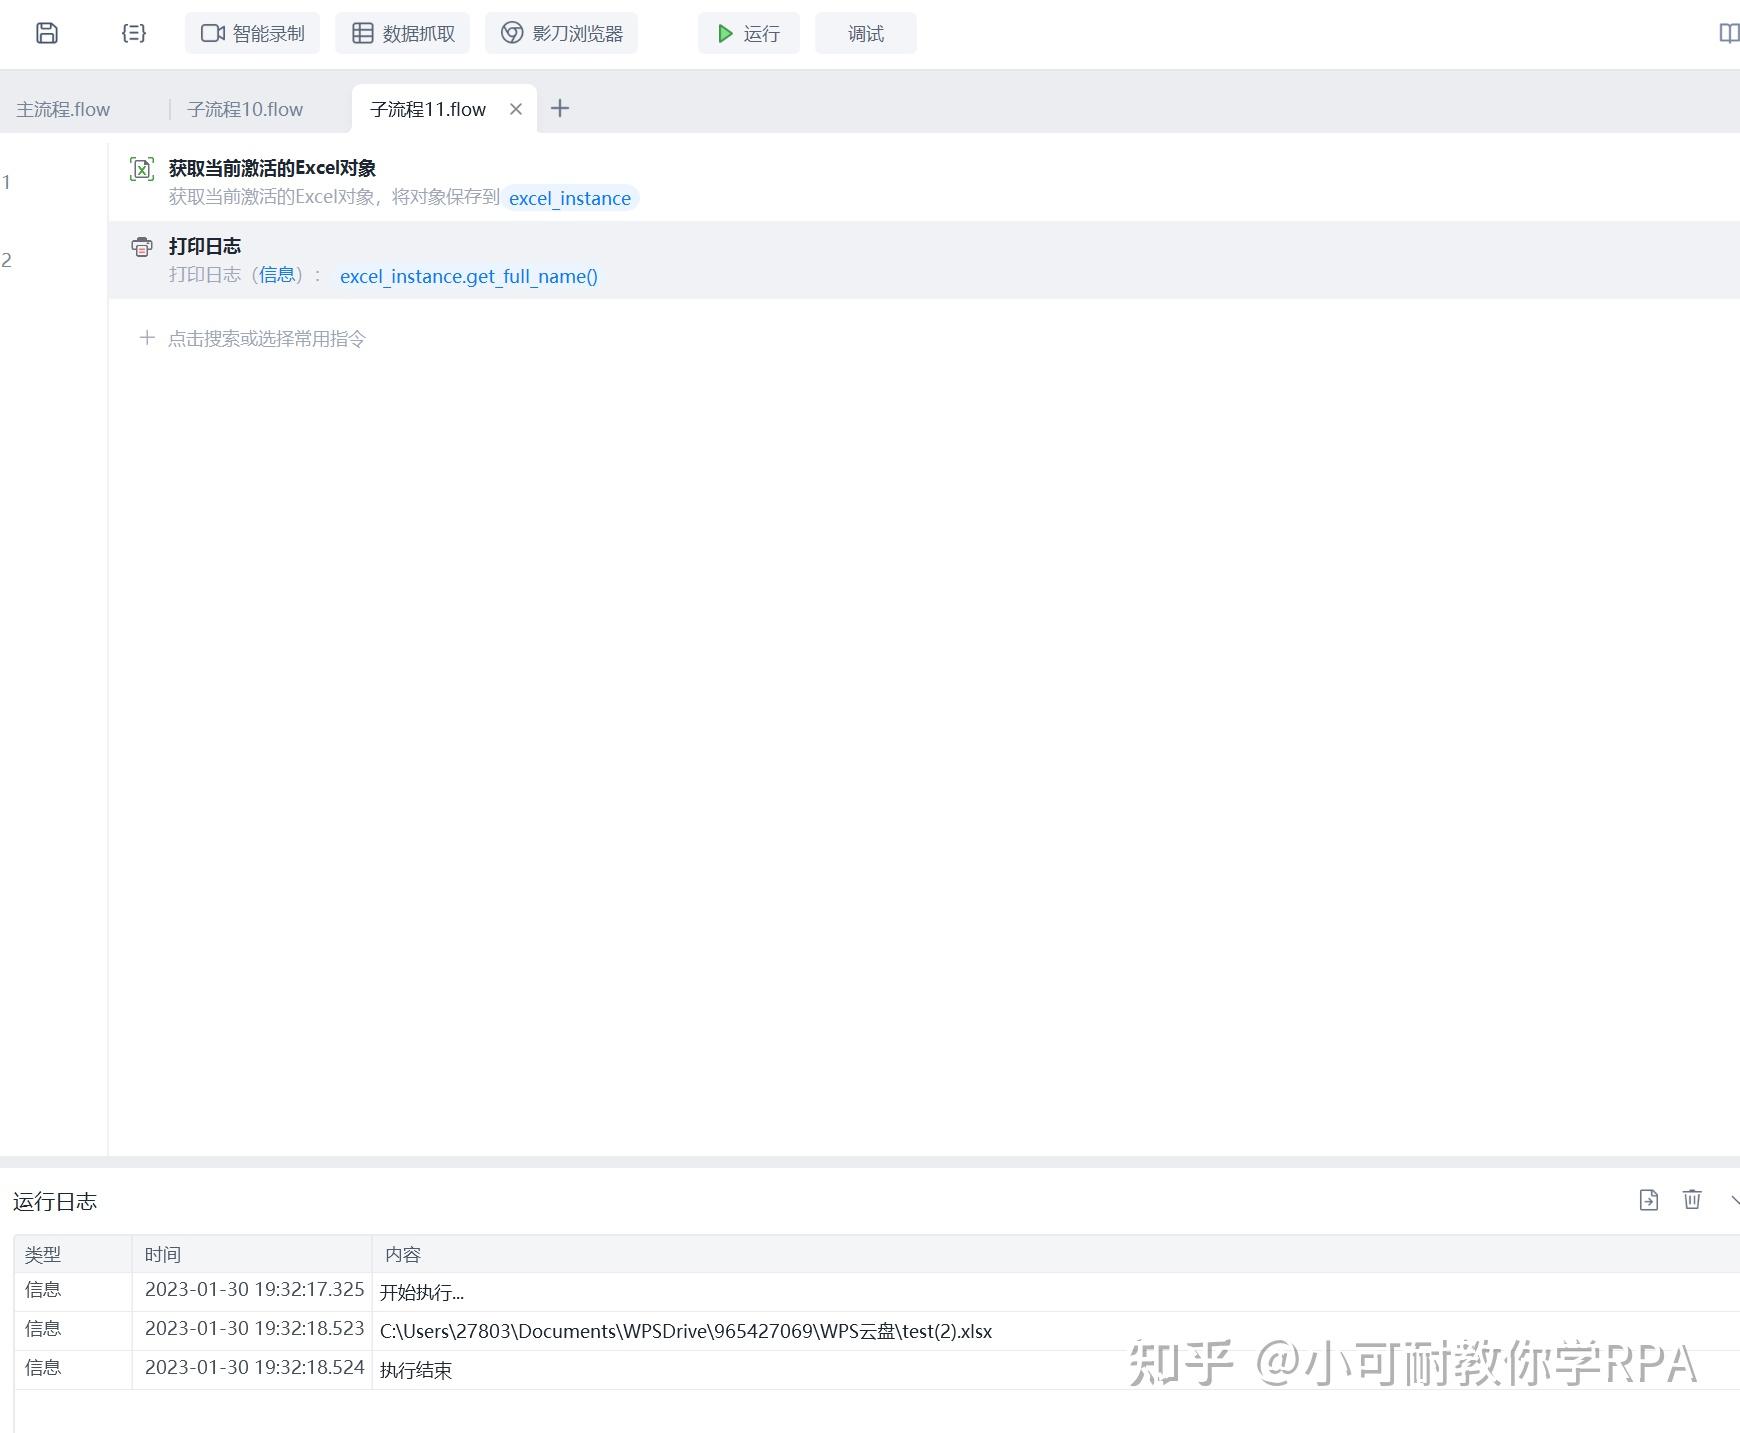This screenshot has height=1433, width=1740.
Task: Clear the run log with trash icon
Action: pyautogui.click(x=1692, y=1199)
